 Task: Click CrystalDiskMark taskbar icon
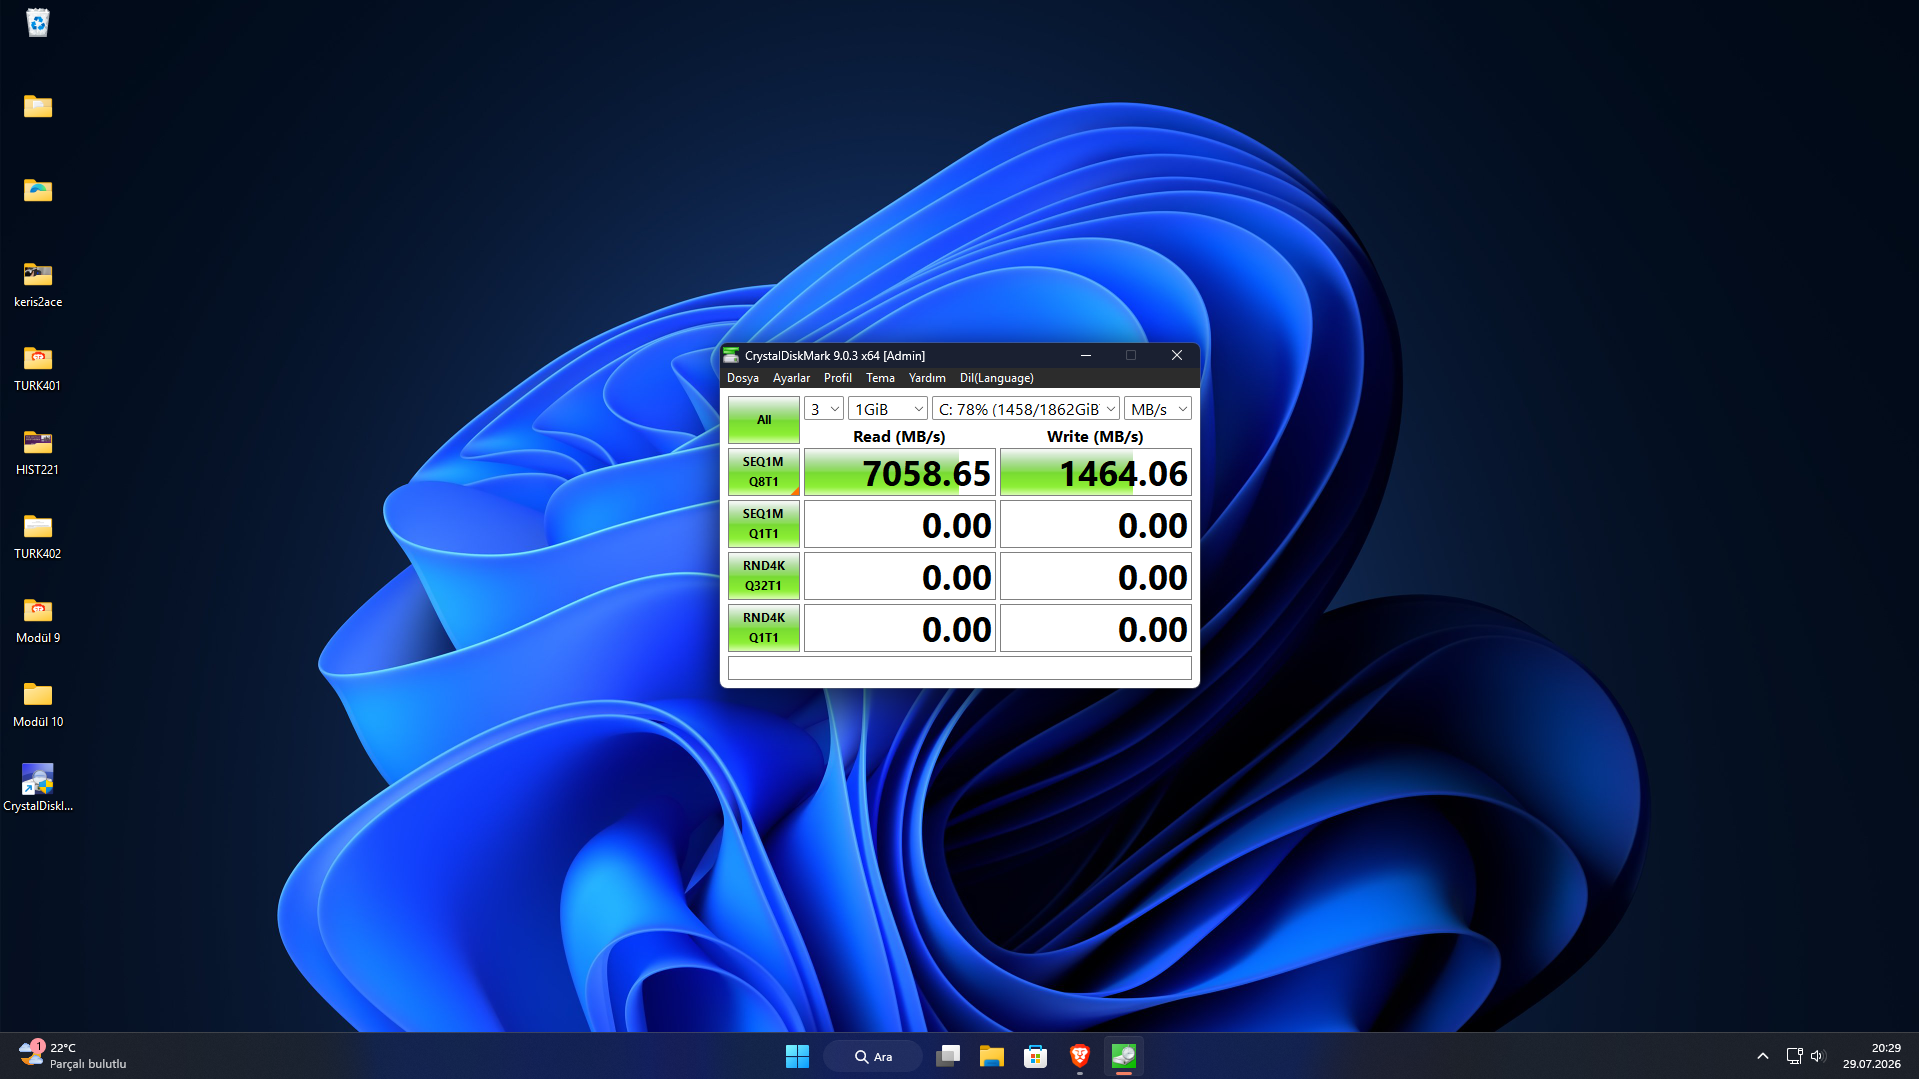(x=1123, y=1056)
